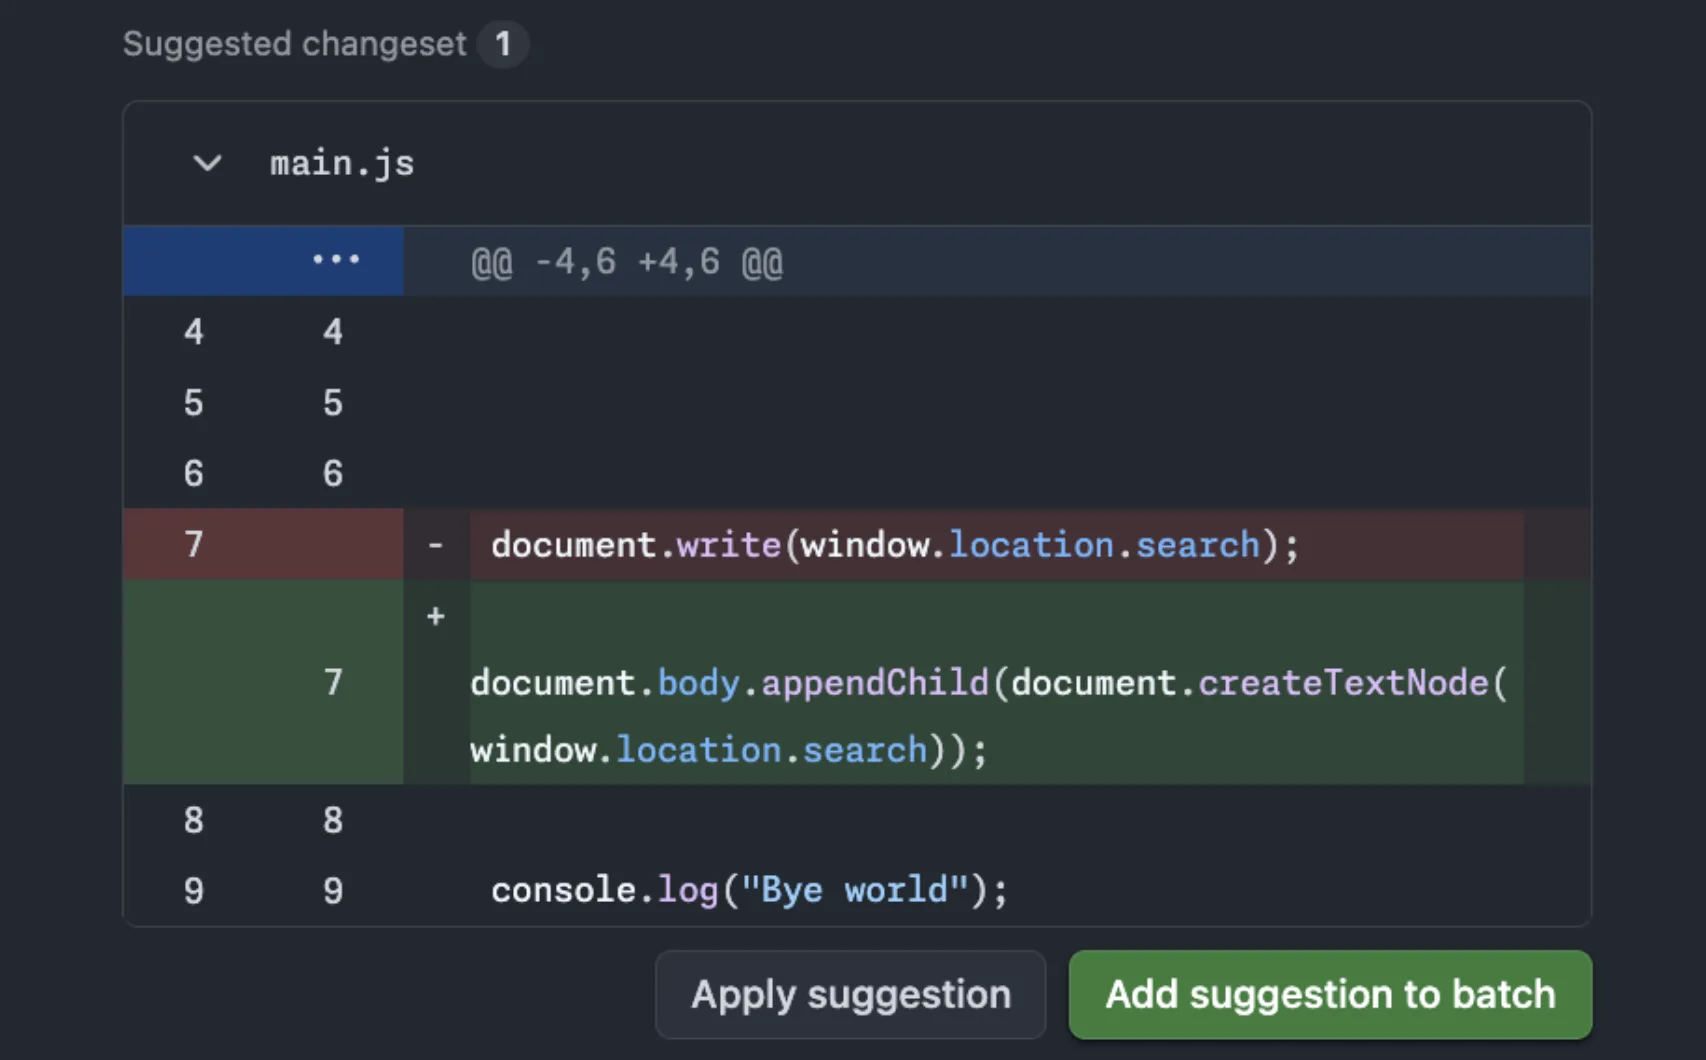Viewport: 1706px width, 1060px height.
Task: Click the changeset count badge
Action: [505, 43]
